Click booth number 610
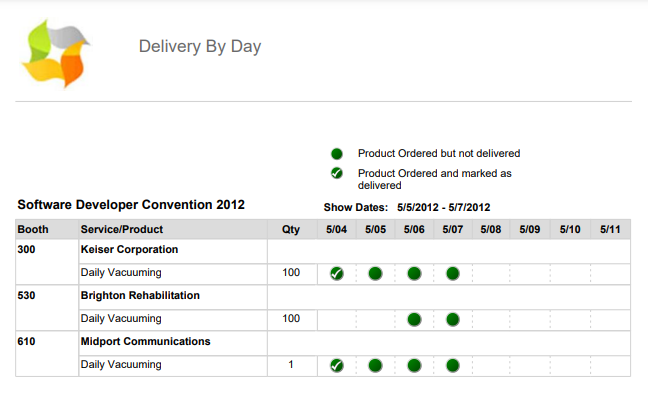 click(27, 341)
